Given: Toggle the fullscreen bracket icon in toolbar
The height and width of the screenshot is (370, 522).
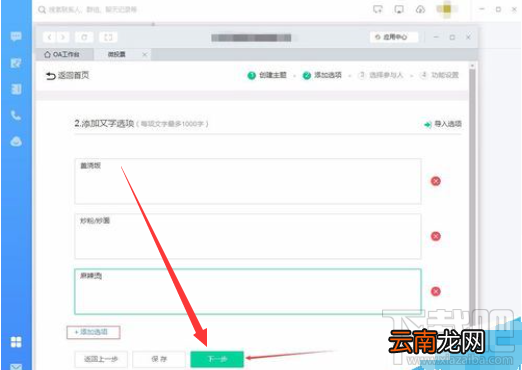Looking at the screenshot, I should click(x=108, y=37).
